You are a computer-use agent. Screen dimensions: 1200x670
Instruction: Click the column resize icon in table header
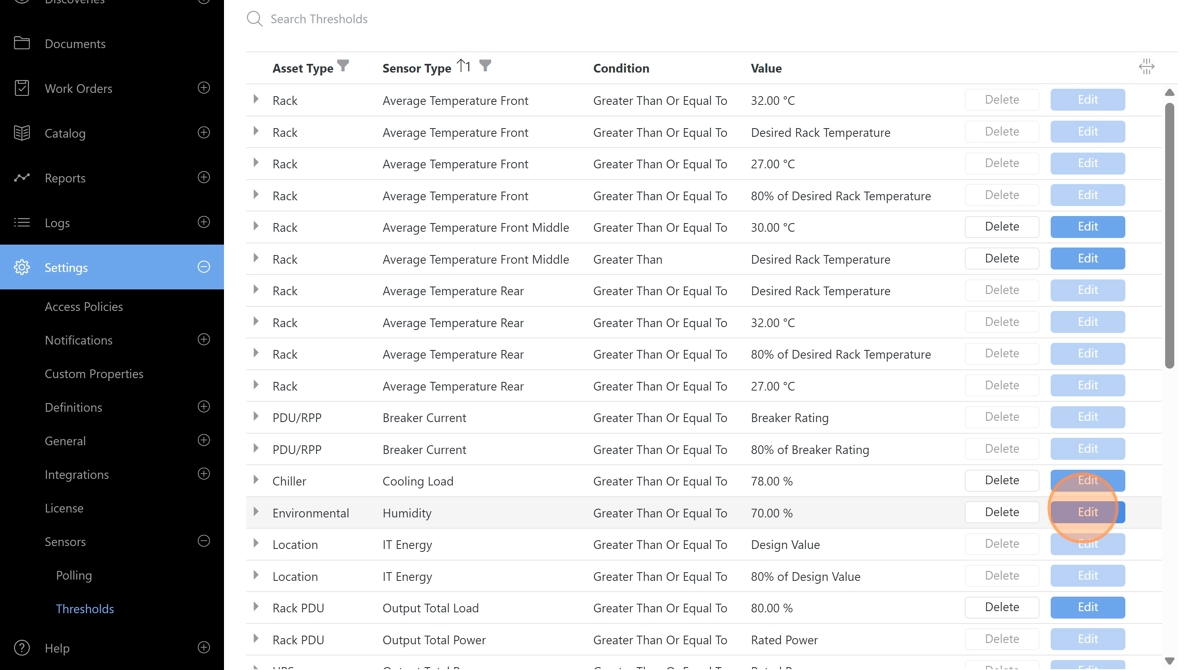pyautogui.click(x=1146, y=67)
